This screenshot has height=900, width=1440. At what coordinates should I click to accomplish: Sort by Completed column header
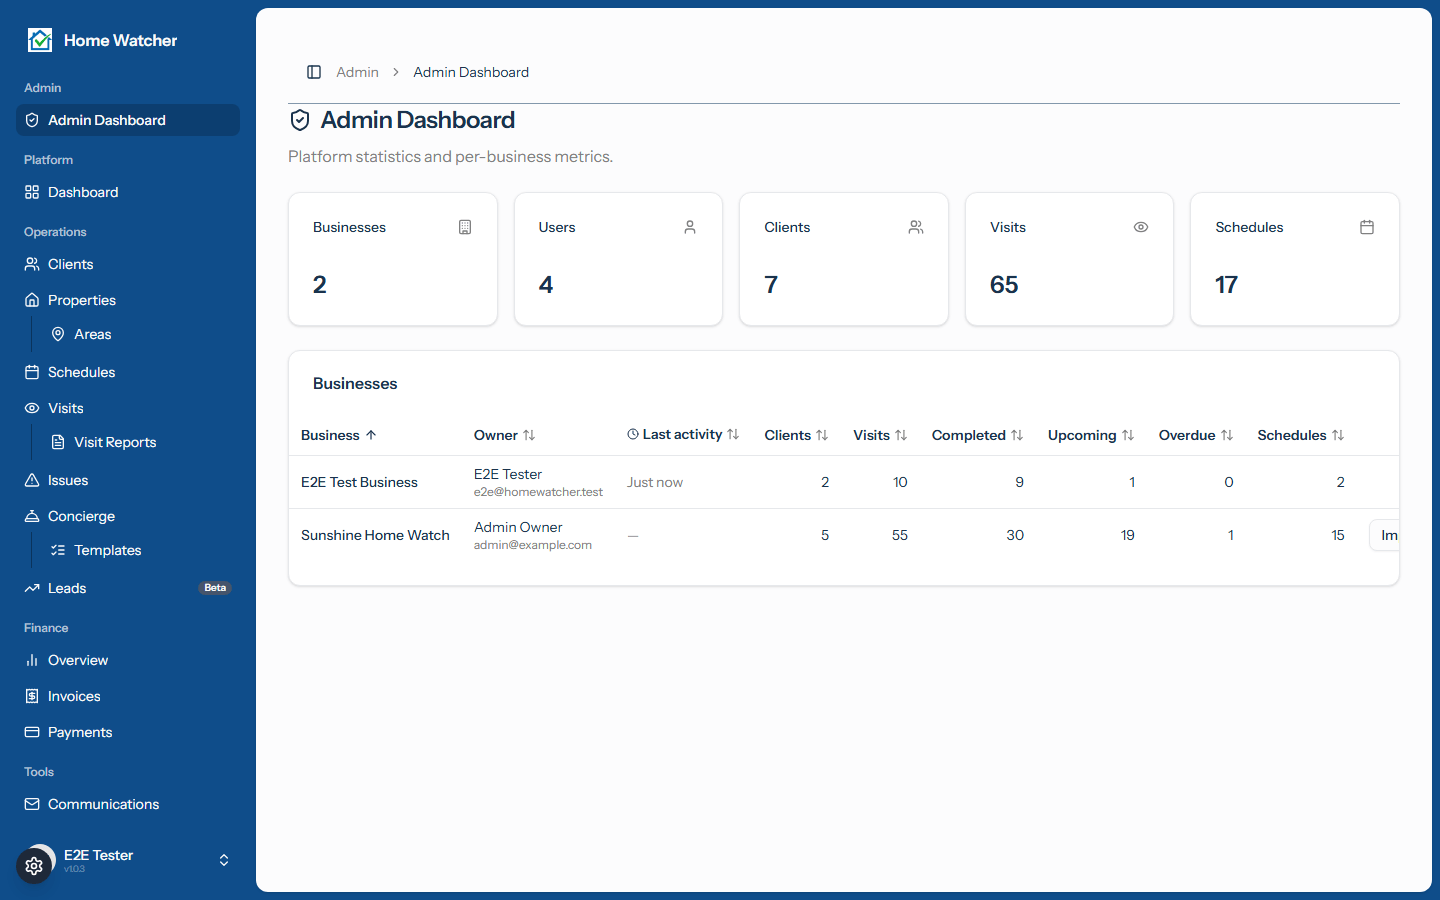pos(978,435)
